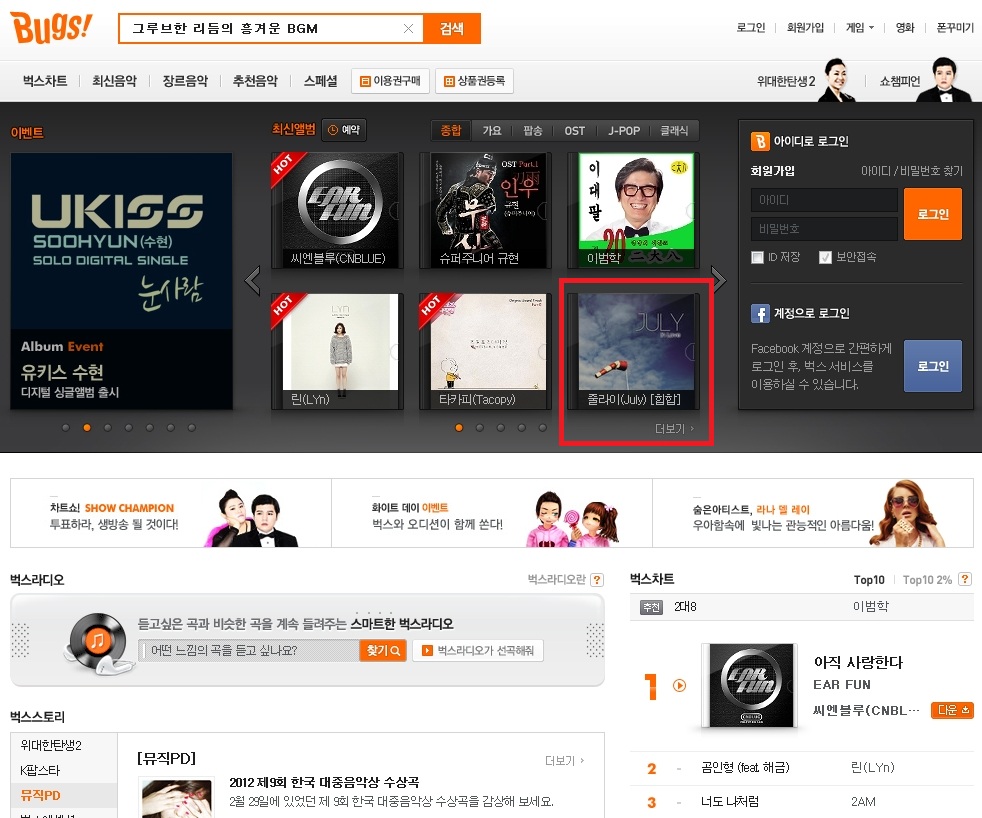Image resolution: width=982 pixels, height=818 pixels.
Task: Open the SHOW CHAMPION vote banner
Action: pos(171,513)
